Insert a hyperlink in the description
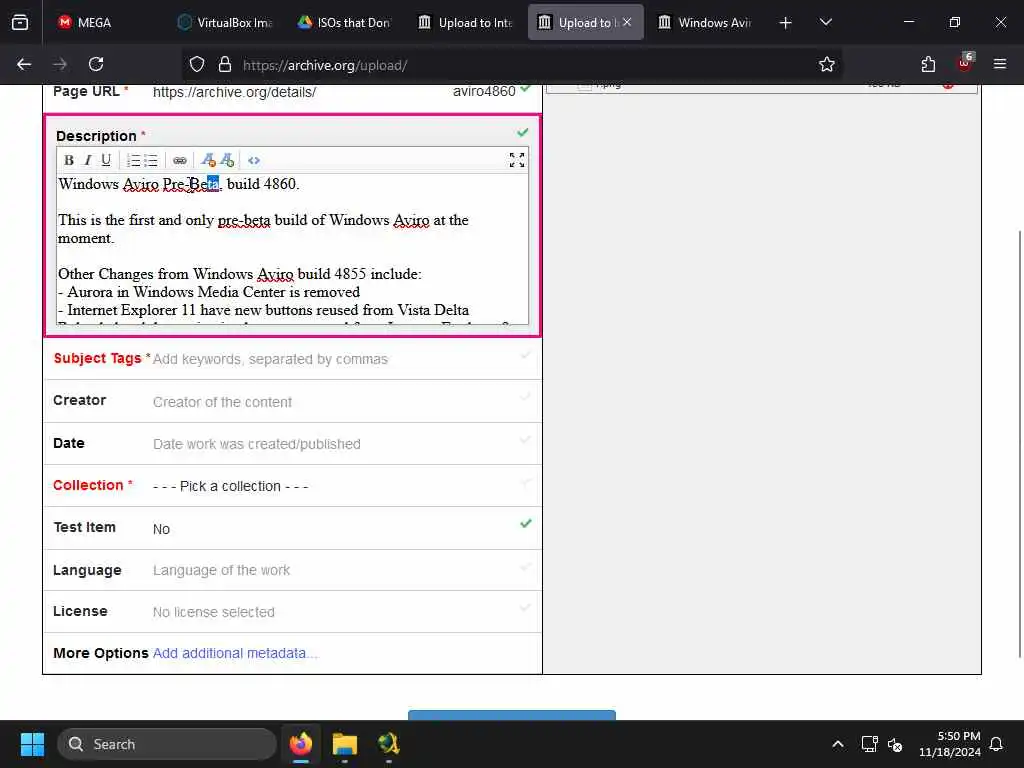Screen dimensions: 1024x768 click(x=180, y=160)
